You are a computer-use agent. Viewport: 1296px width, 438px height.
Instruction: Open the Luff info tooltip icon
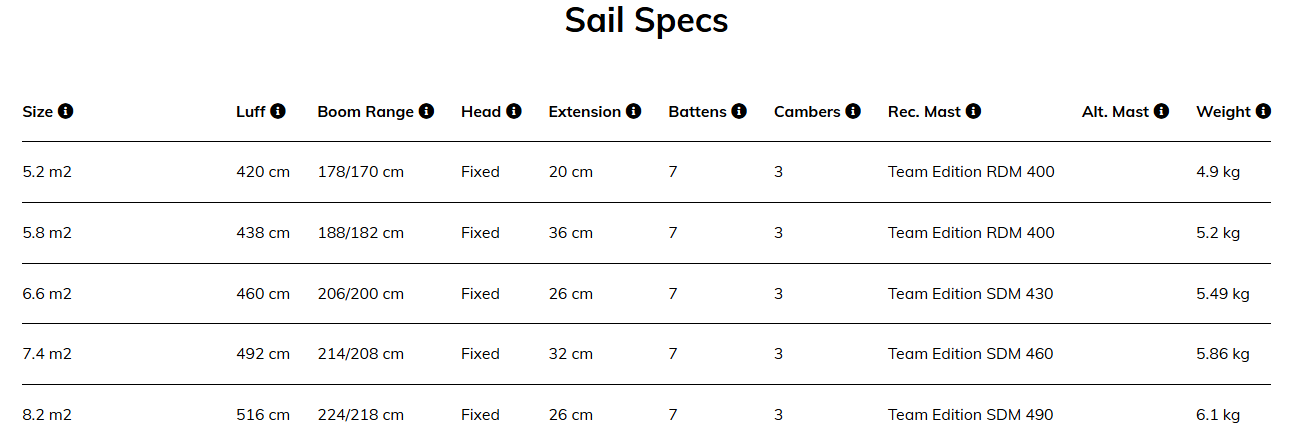click(x=278, y=111)
